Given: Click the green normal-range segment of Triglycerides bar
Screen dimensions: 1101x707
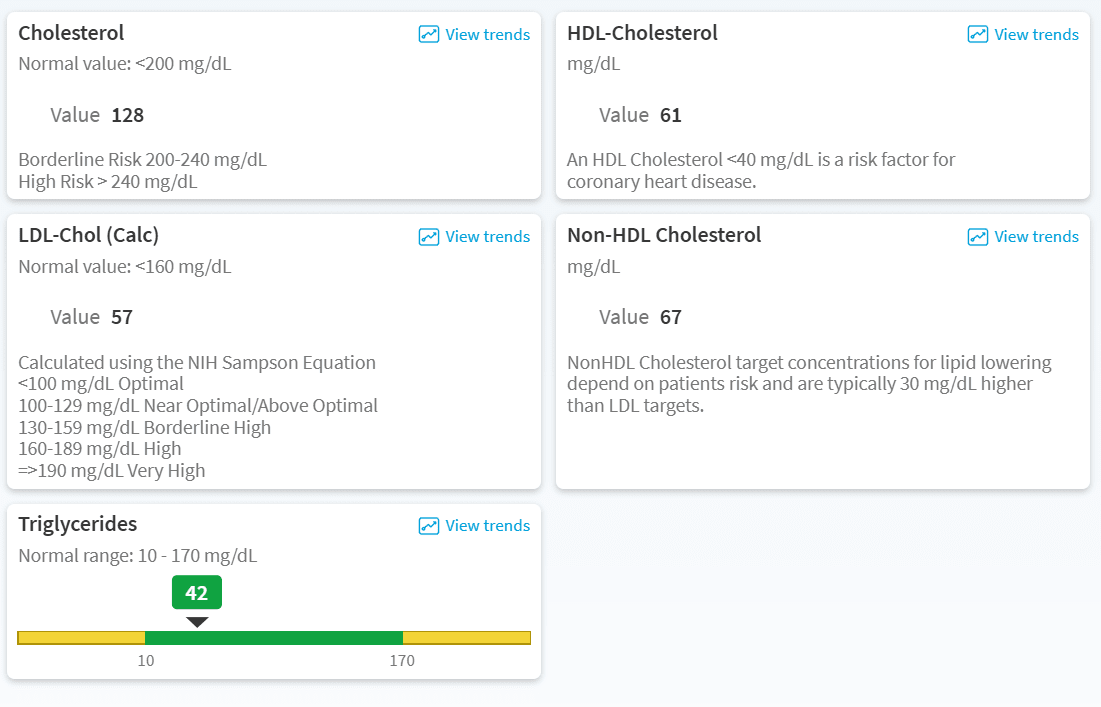Looking at the screenshot, I should [x=274, y=638].
